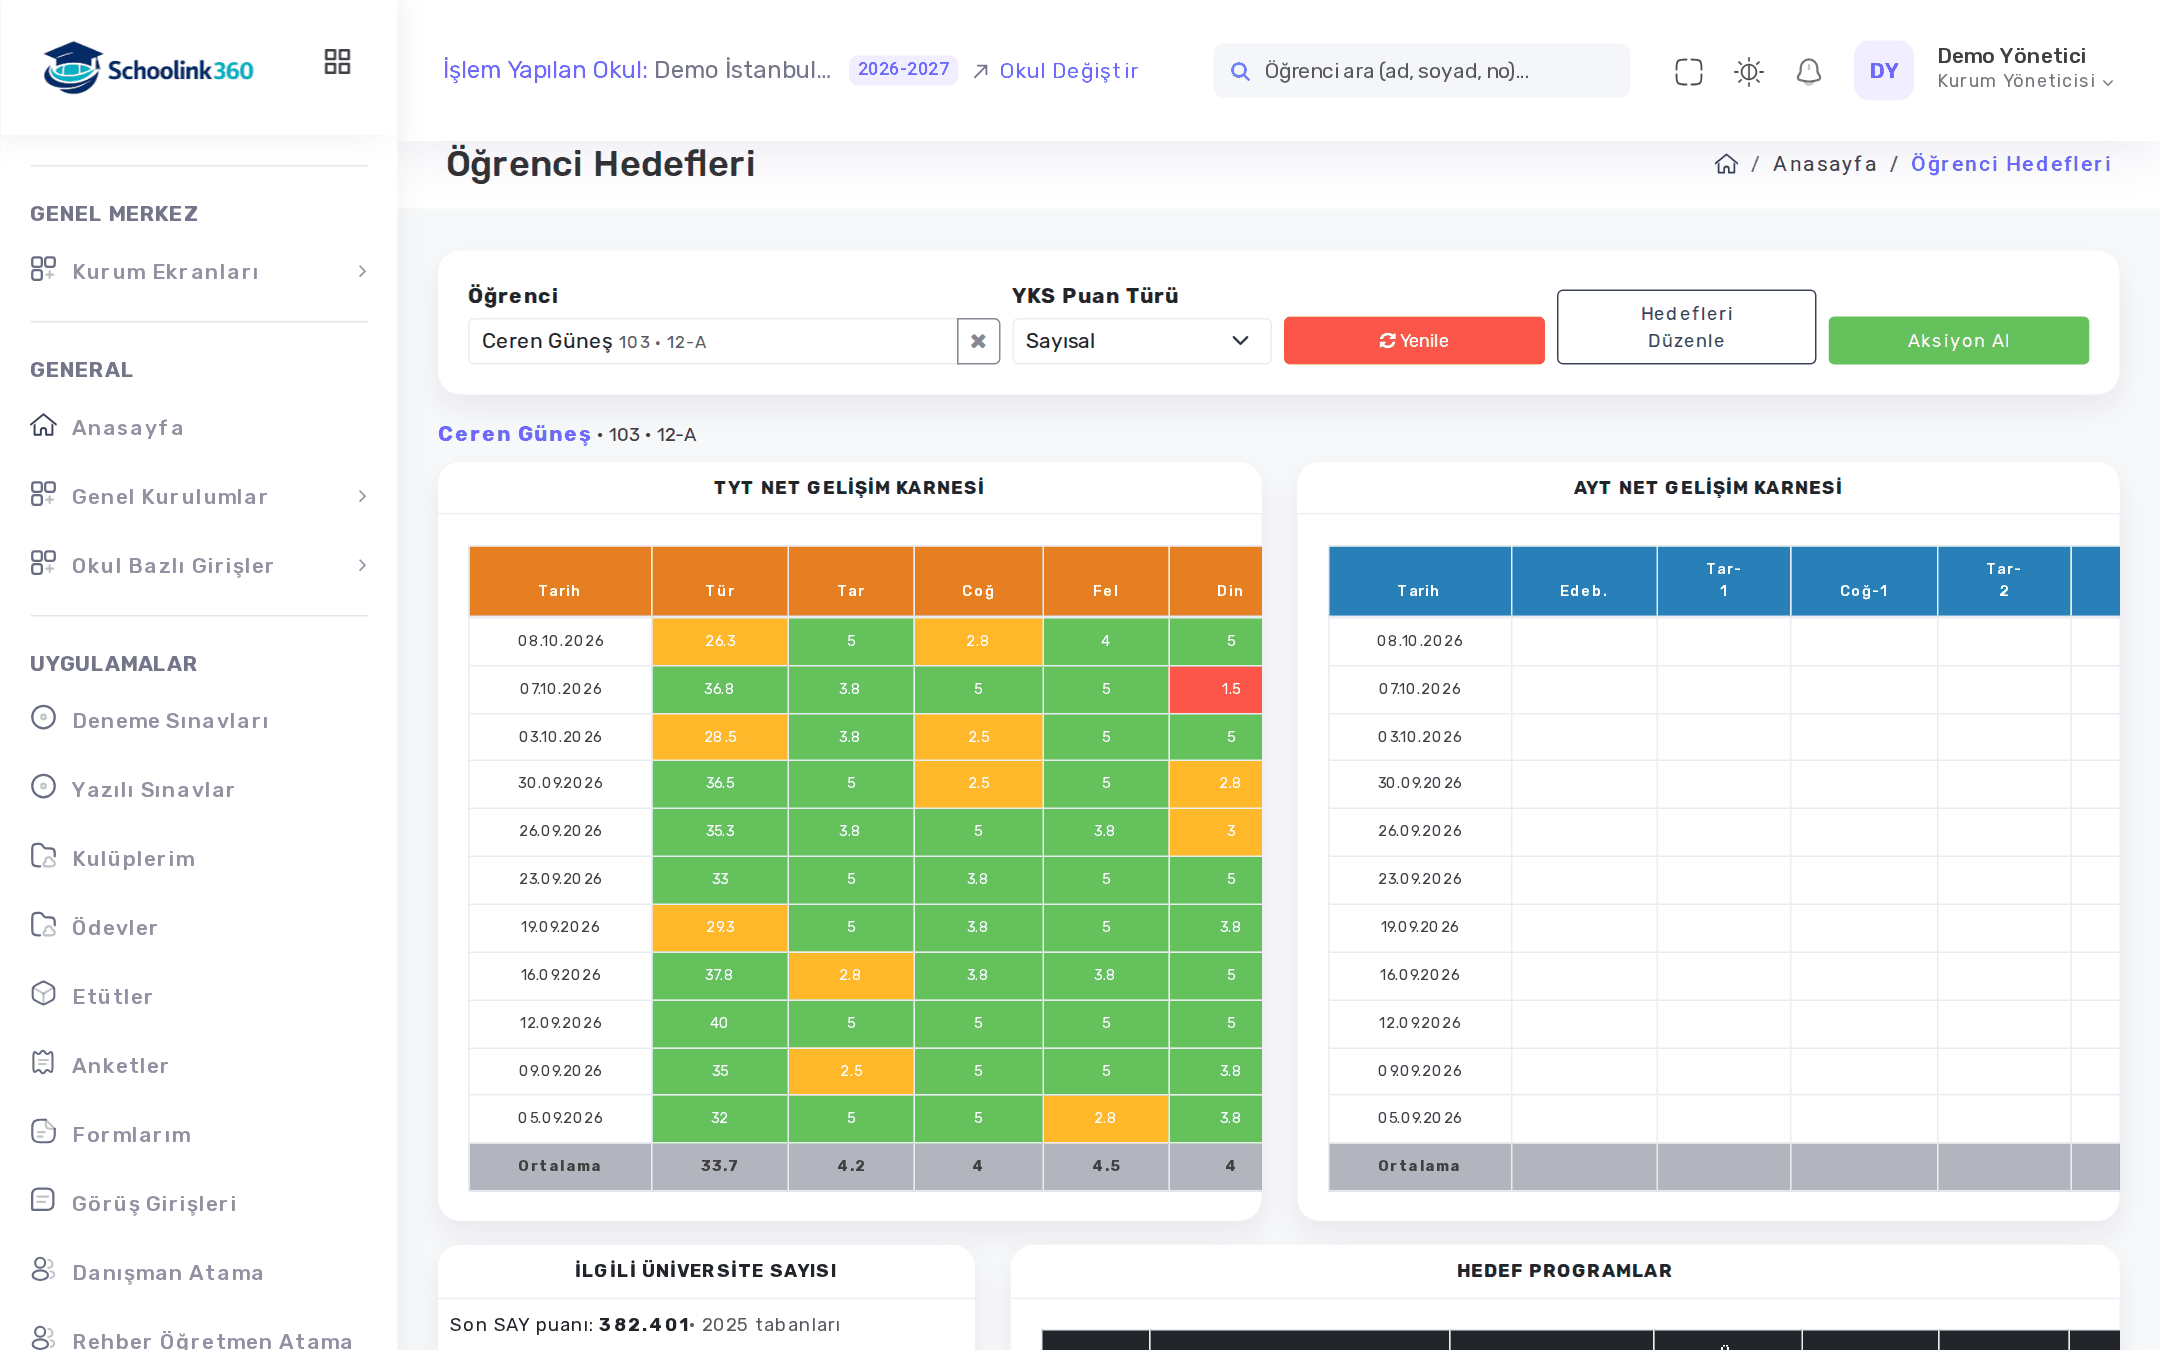Click the Görüş Girişleri note icon
The width and height of the screenshot is (2160, 1350).
tap(43, 1201)
